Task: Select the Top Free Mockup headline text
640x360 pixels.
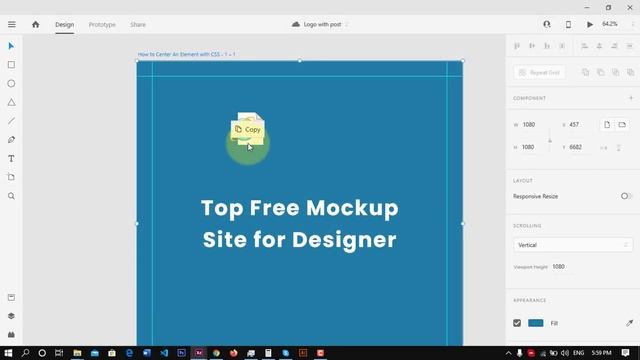Action: 300,224
